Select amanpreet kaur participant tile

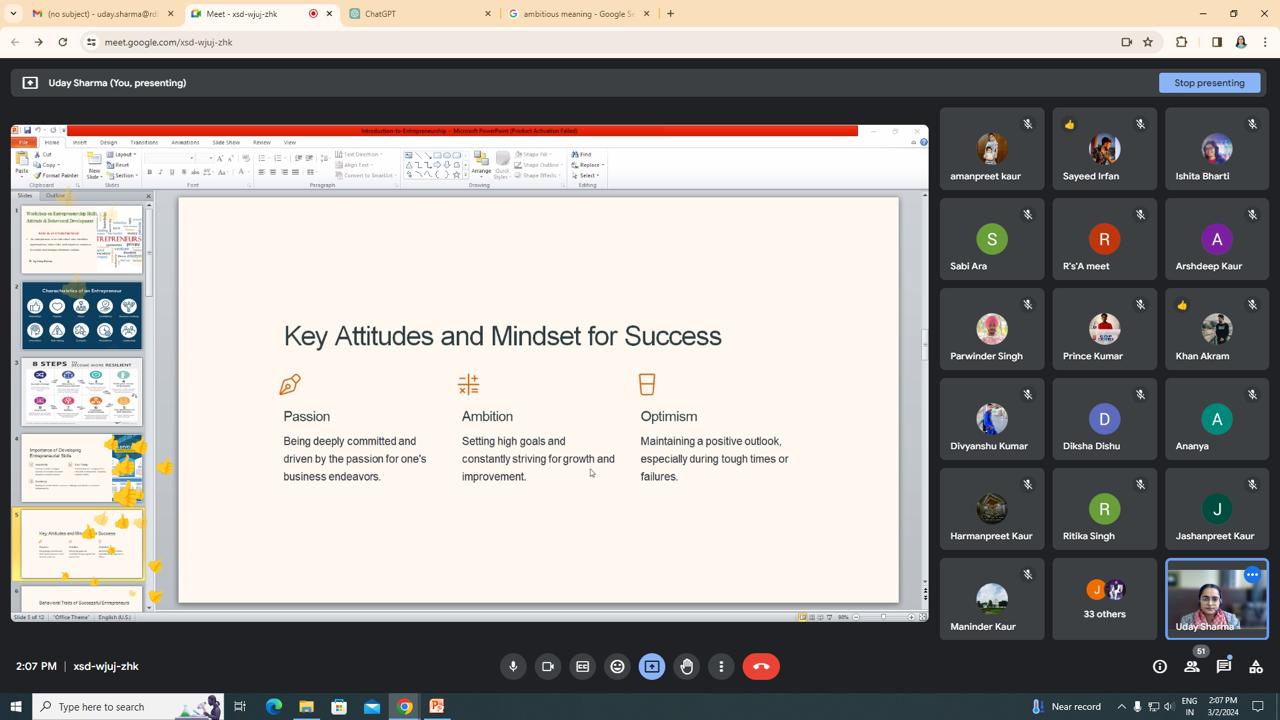992,149
